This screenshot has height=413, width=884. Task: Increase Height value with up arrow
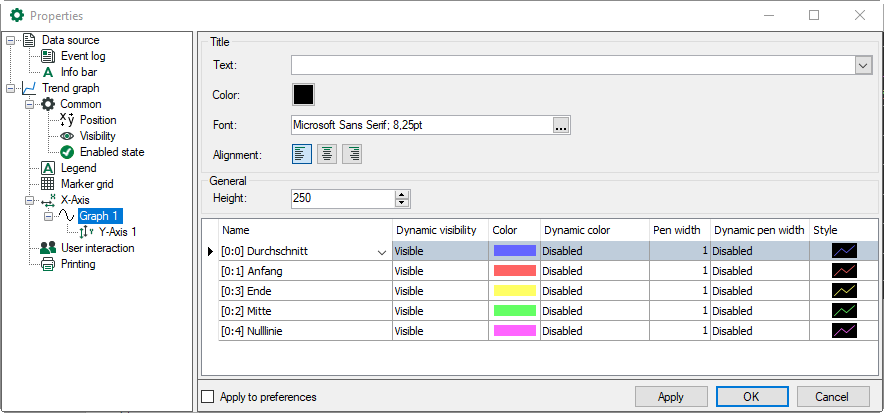(402, 194)
